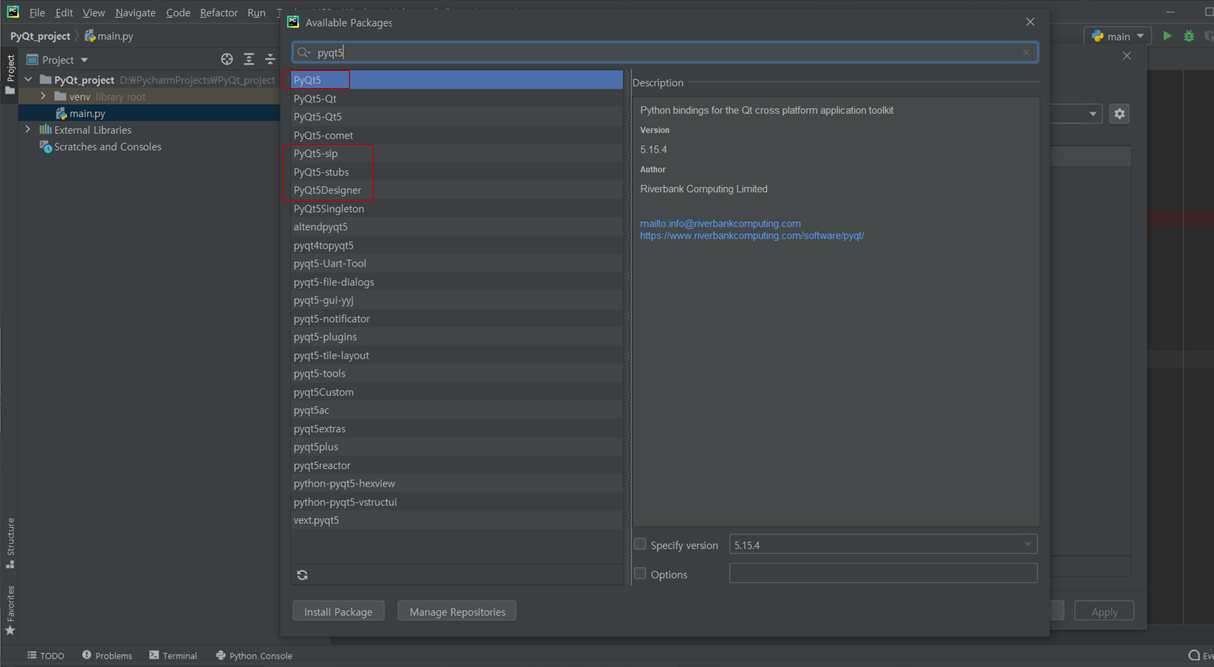Open the TODO tool window
The width and height of the screenshot is (1214, 667).
pyautogui.click(x=46, y=656)
